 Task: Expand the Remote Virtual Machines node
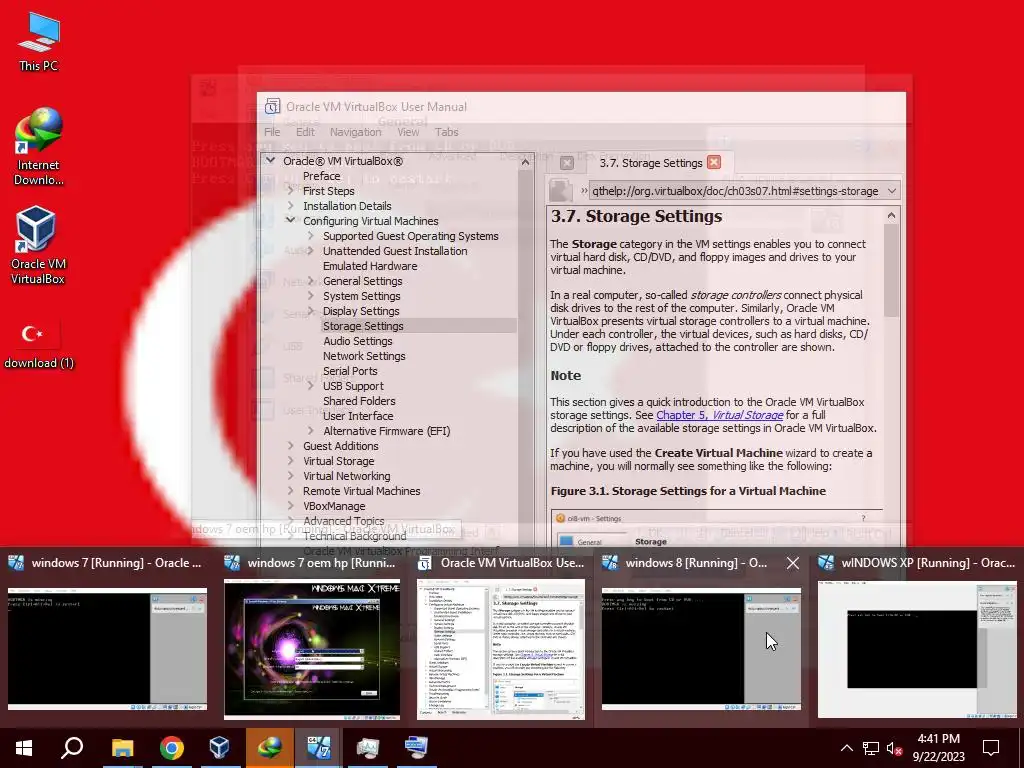tap(291, 491)
